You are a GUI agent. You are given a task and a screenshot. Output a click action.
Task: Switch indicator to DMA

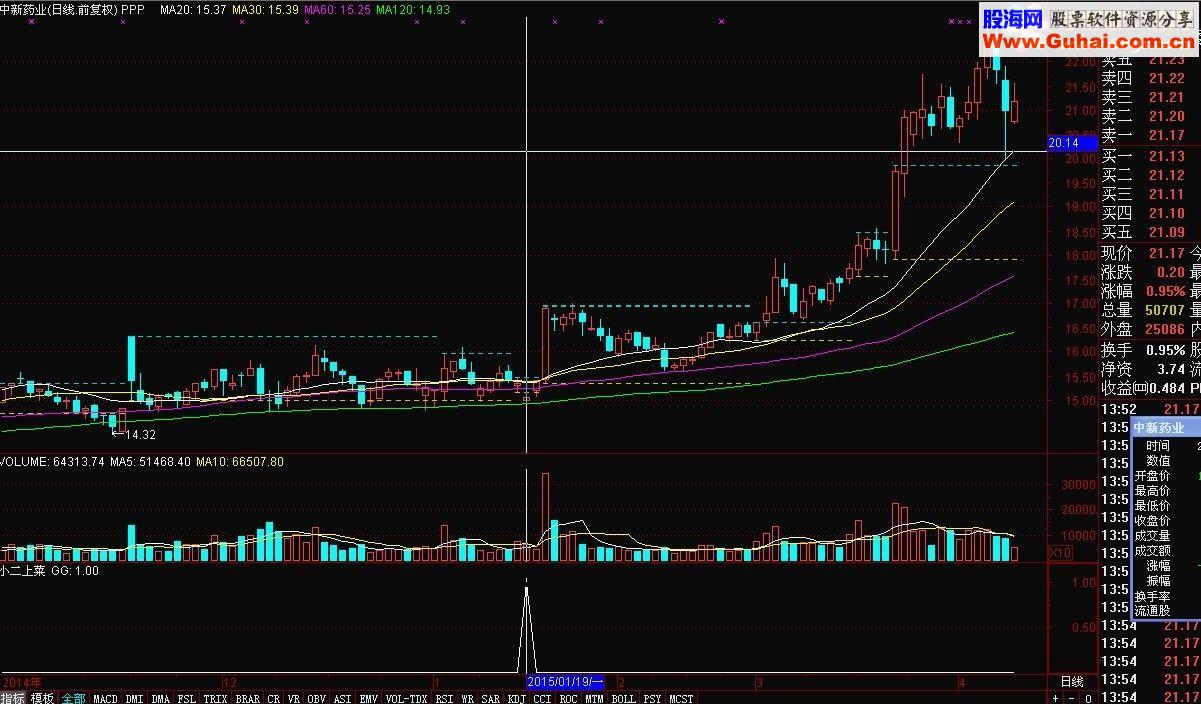click(x=160, y=698)
